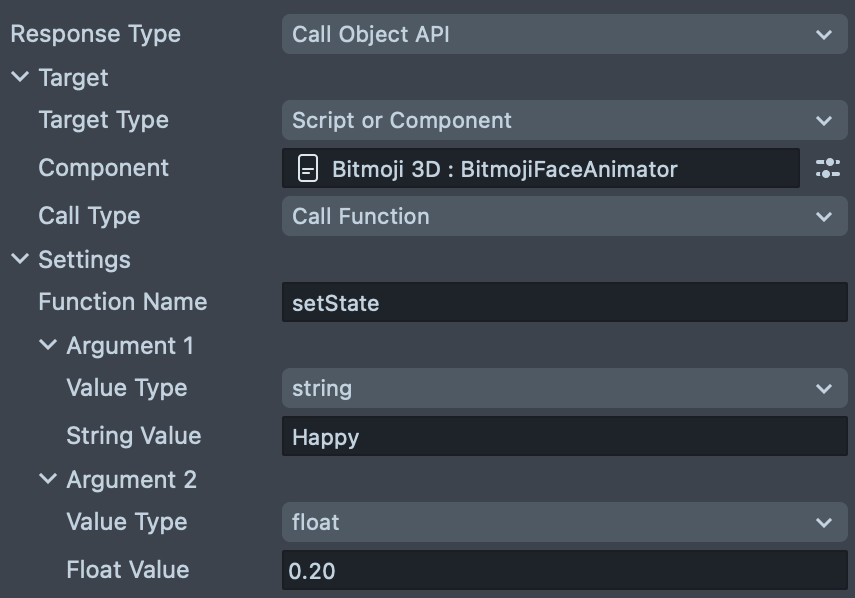Viewport: 855px width, 598px height.
Task: Open Argument 1 Value Type string dropdown
Action: click(563, 388)
